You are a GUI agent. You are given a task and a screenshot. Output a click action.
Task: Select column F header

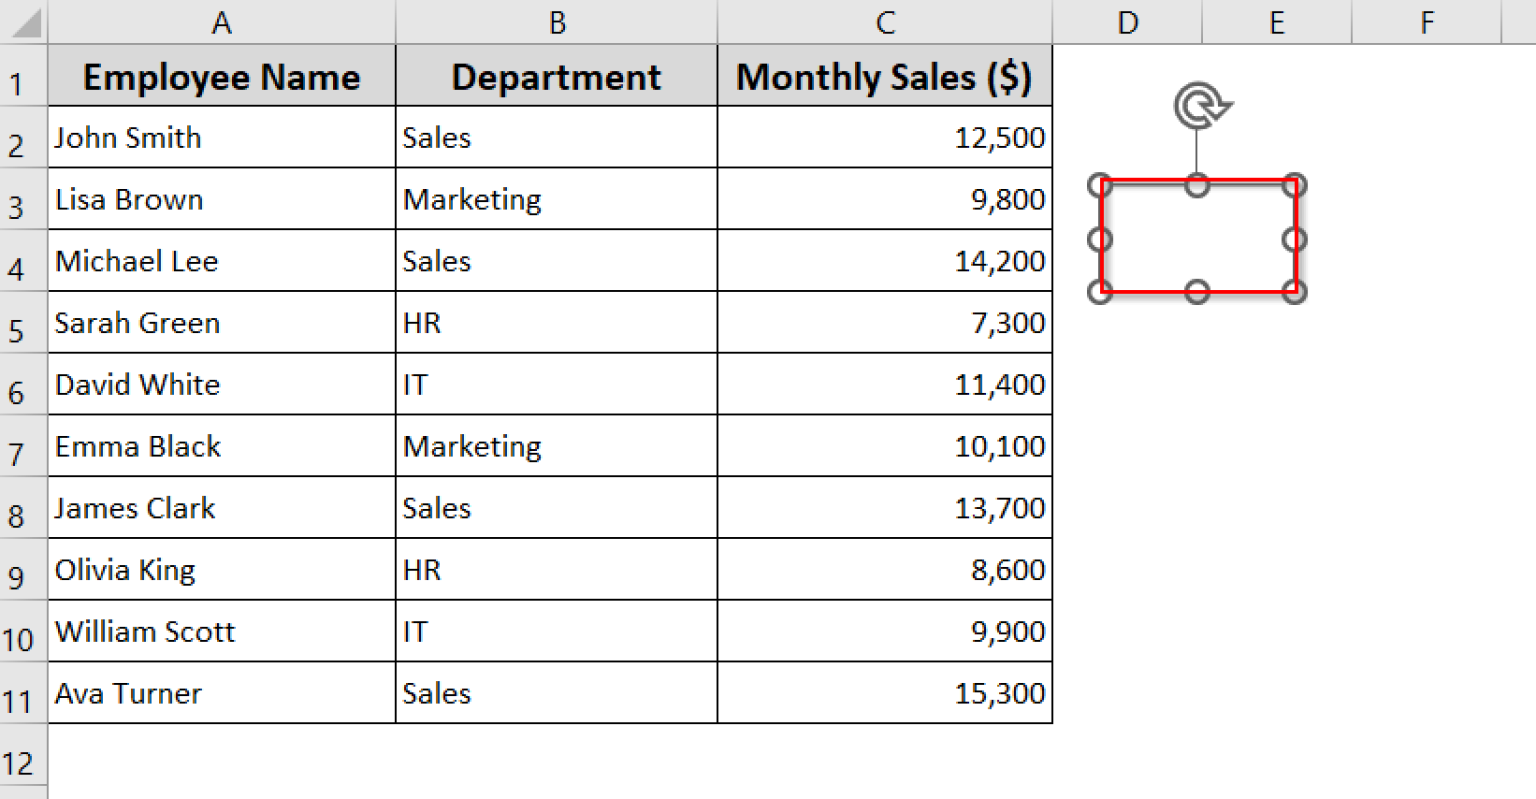[1427, 22]
